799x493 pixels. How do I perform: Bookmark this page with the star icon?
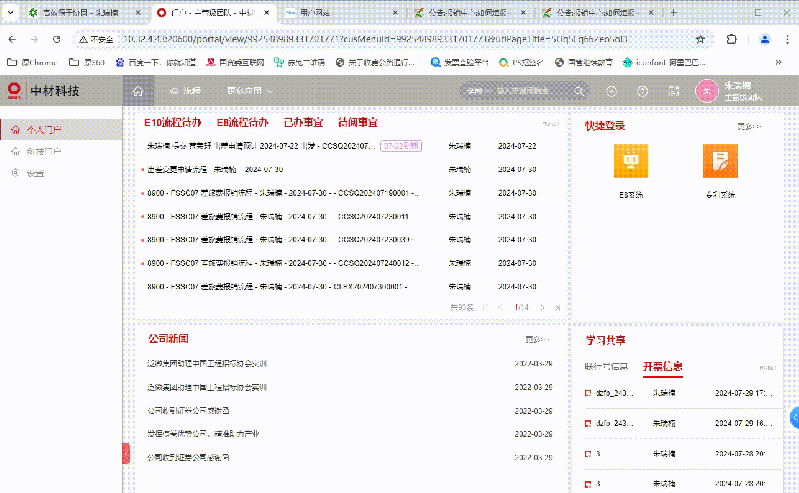[700, 39]
